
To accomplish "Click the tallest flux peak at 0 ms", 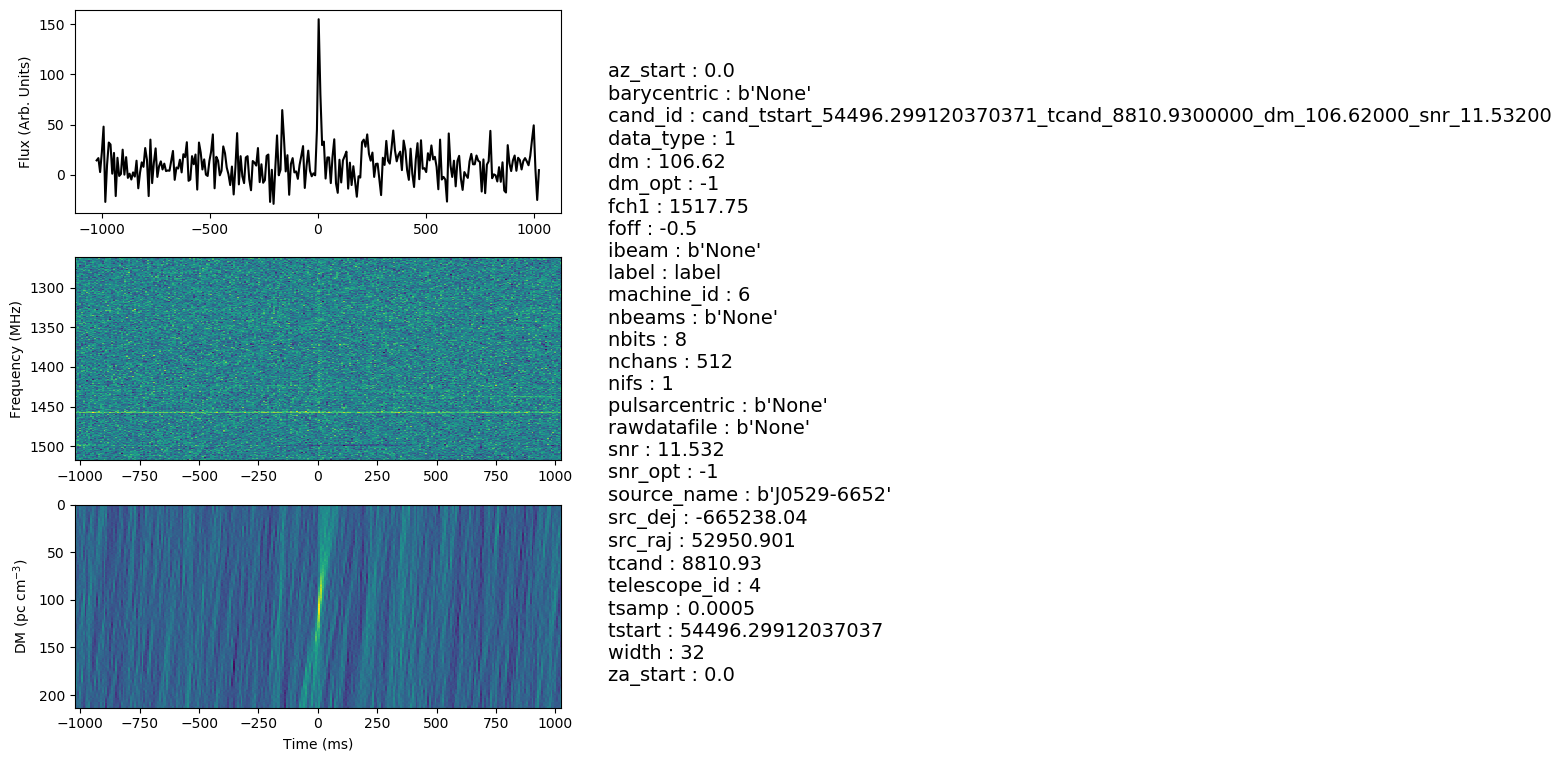I will tap(318, 22).
